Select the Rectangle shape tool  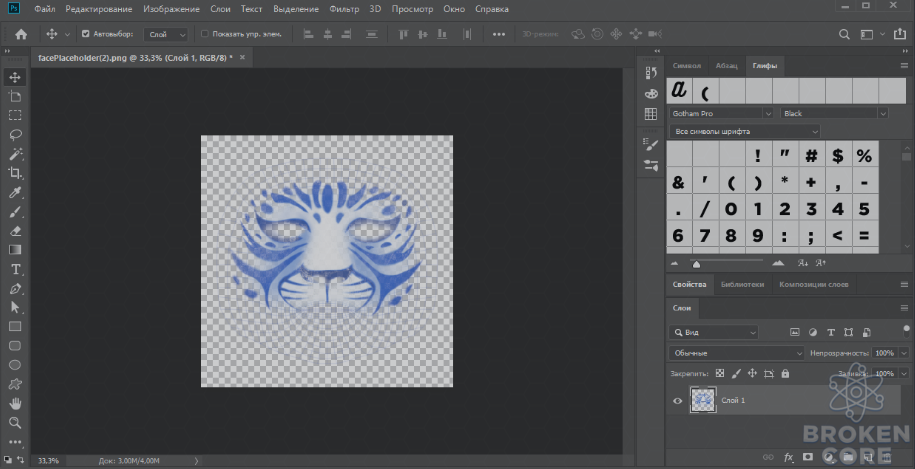coord(15,327)
